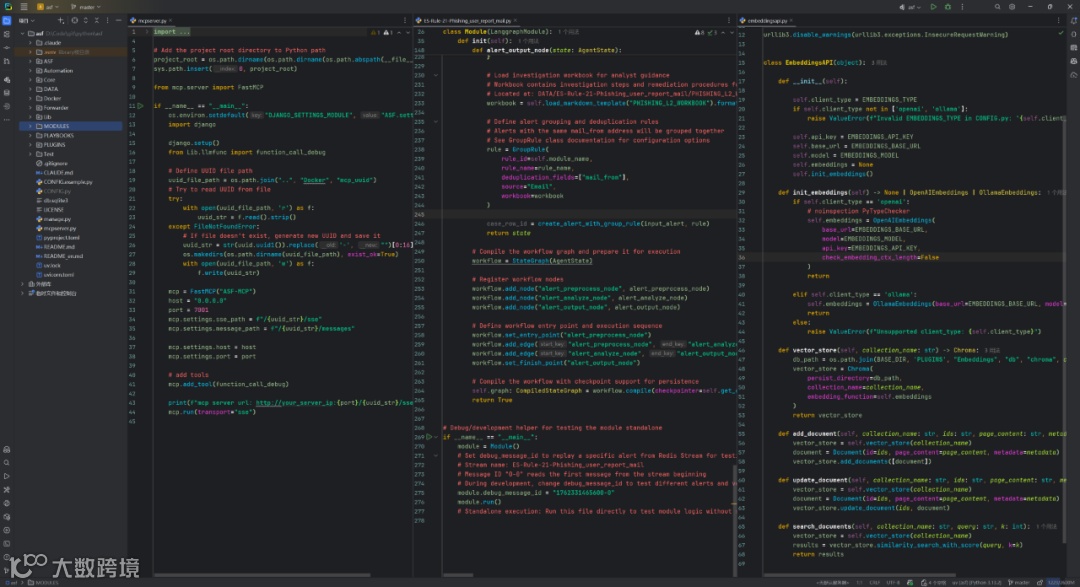Expand the Docker folder in the project tree

(30, 99)
